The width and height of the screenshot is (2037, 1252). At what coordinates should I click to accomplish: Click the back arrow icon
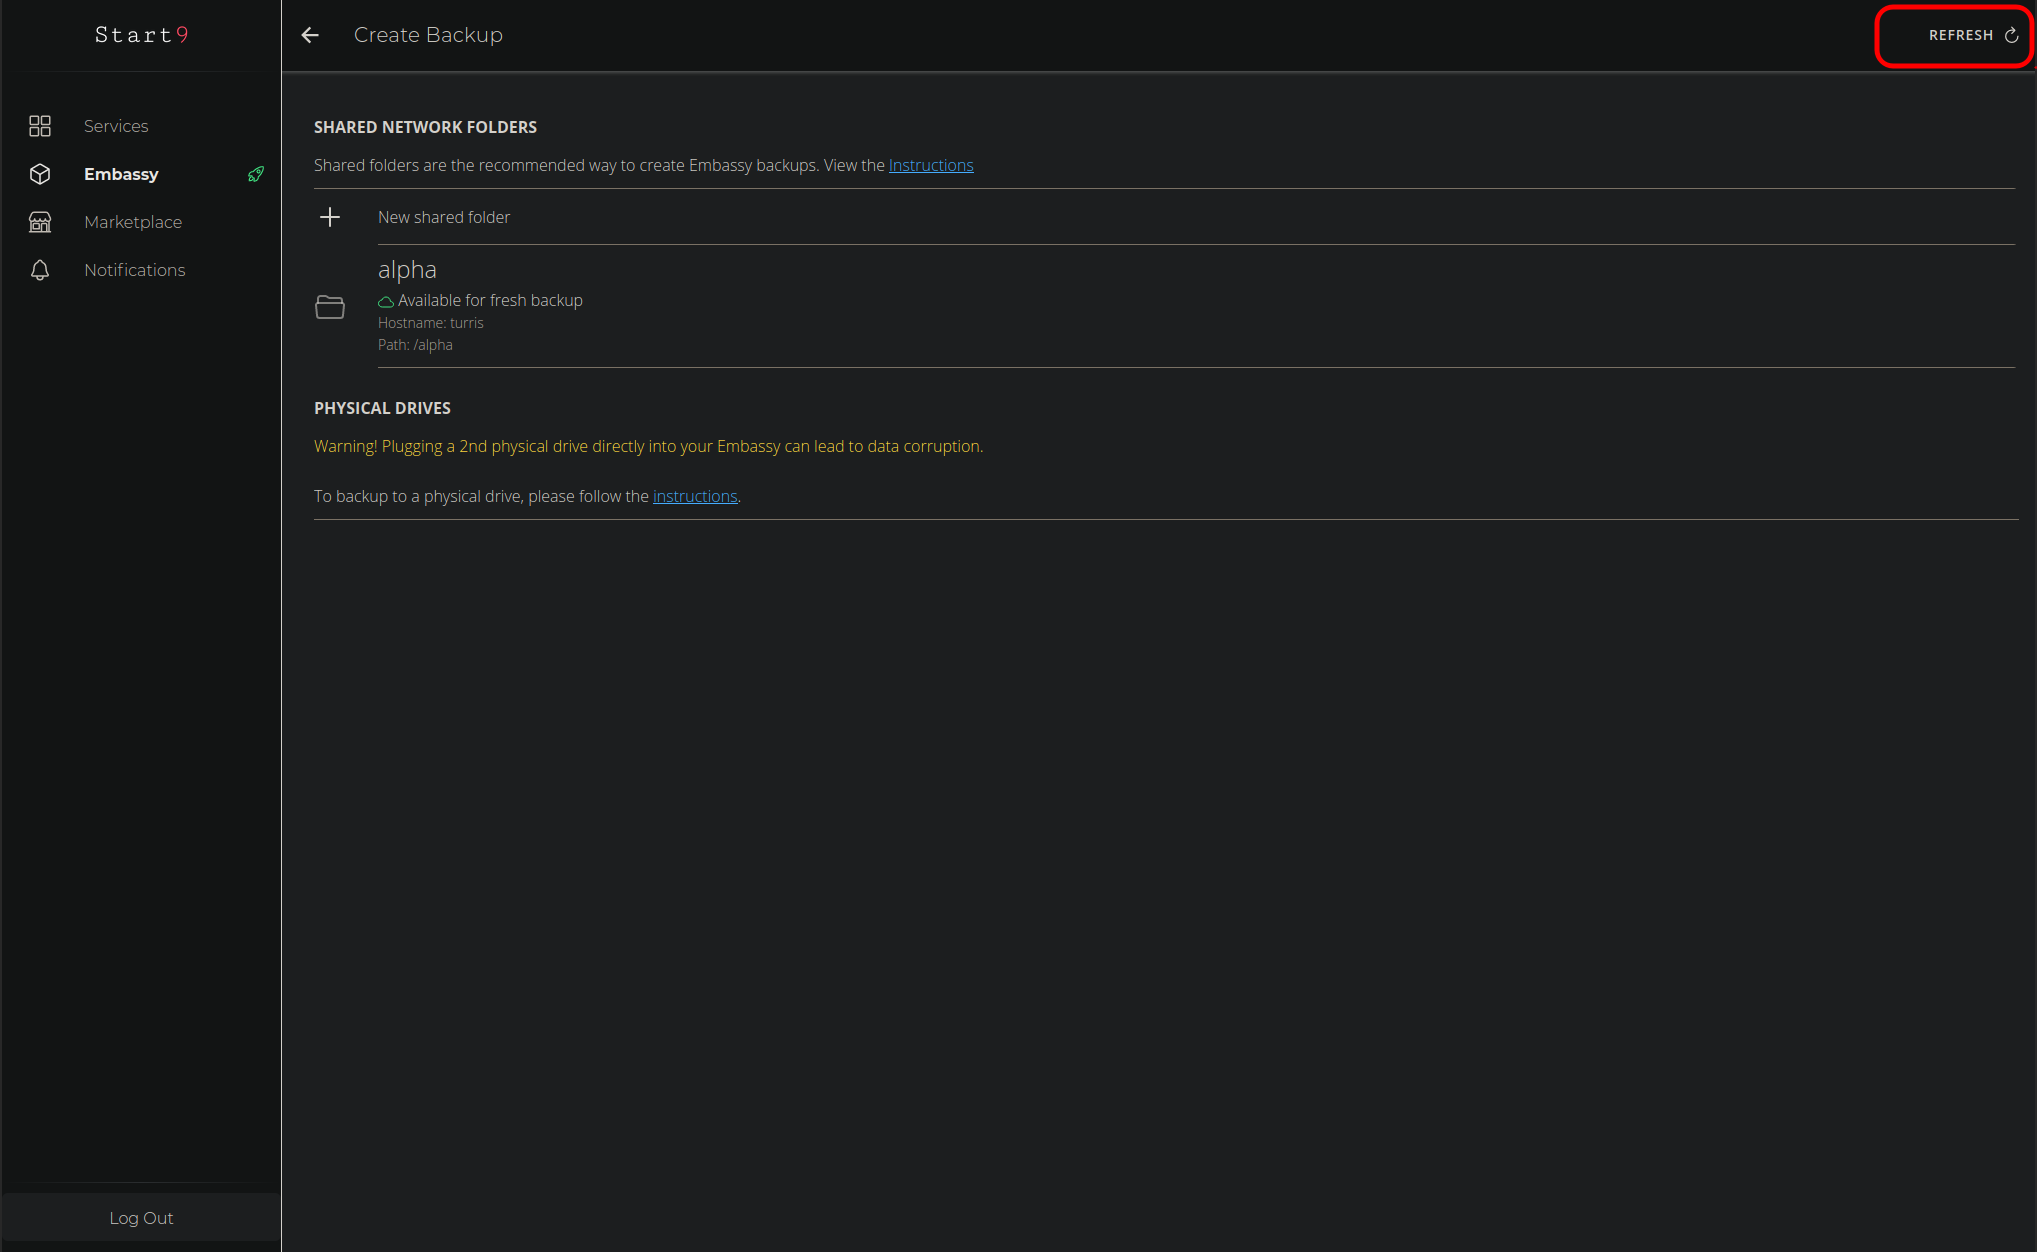[x=310, y=35]
